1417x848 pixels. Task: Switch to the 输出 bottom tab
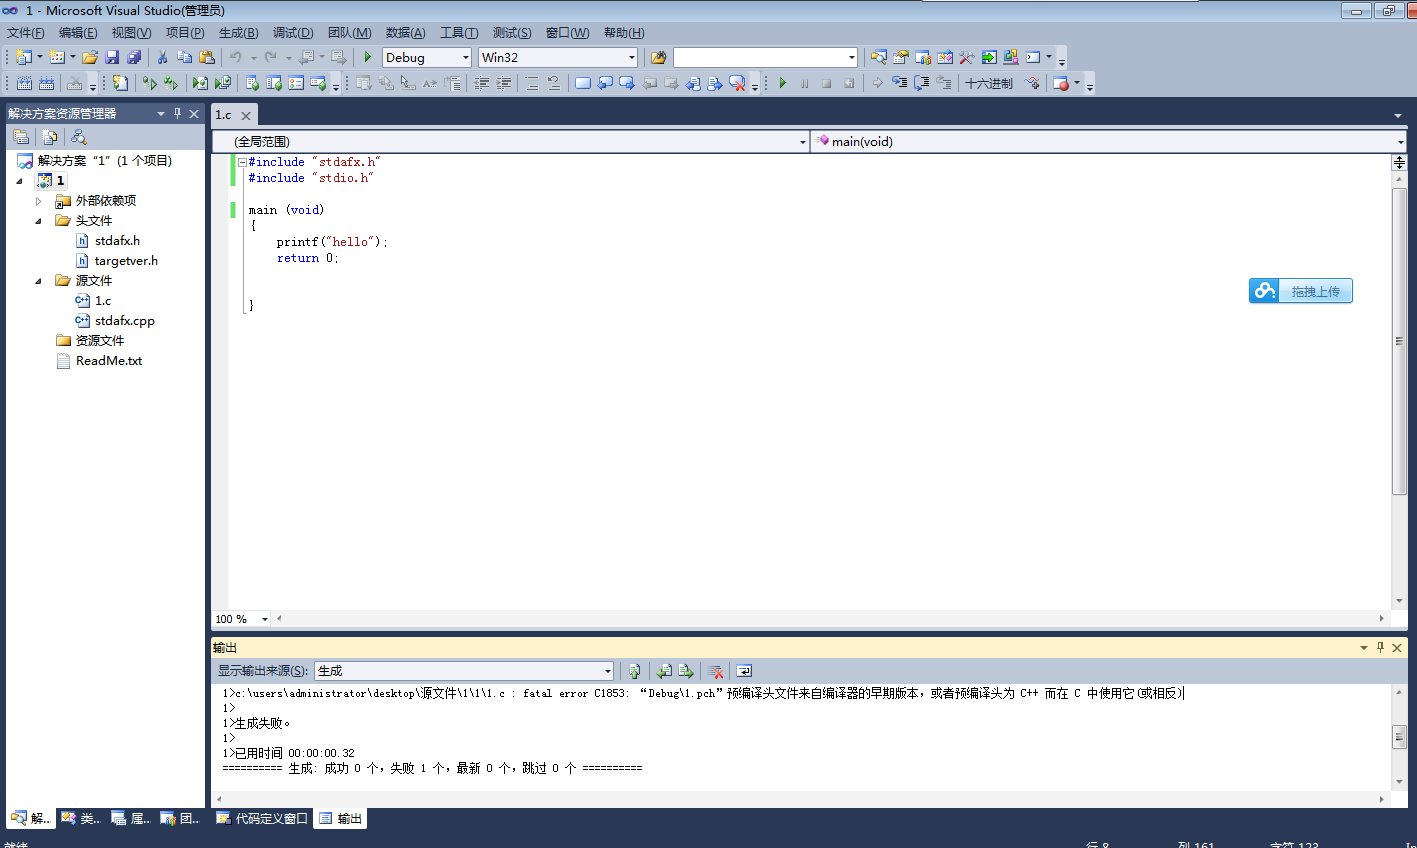[341, 818]
